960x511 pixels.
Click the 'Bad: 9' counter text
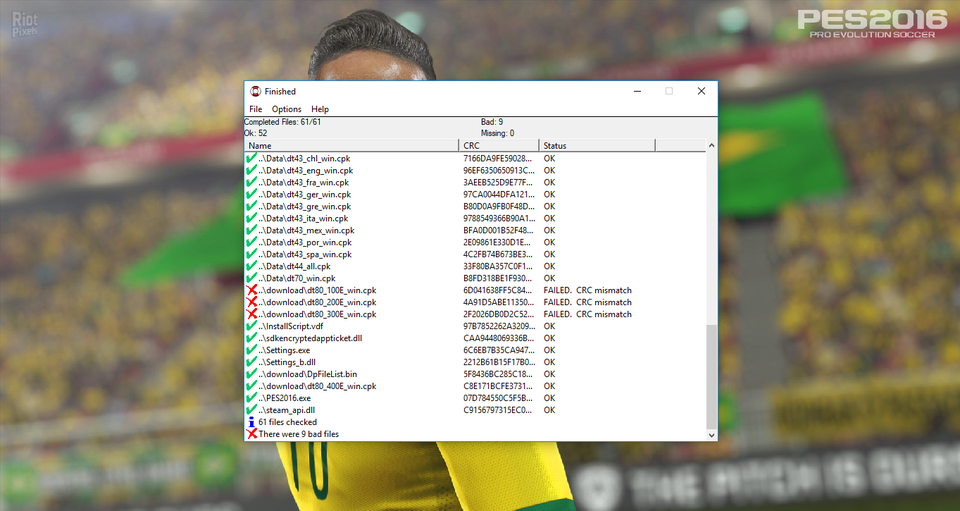point(492,122)
